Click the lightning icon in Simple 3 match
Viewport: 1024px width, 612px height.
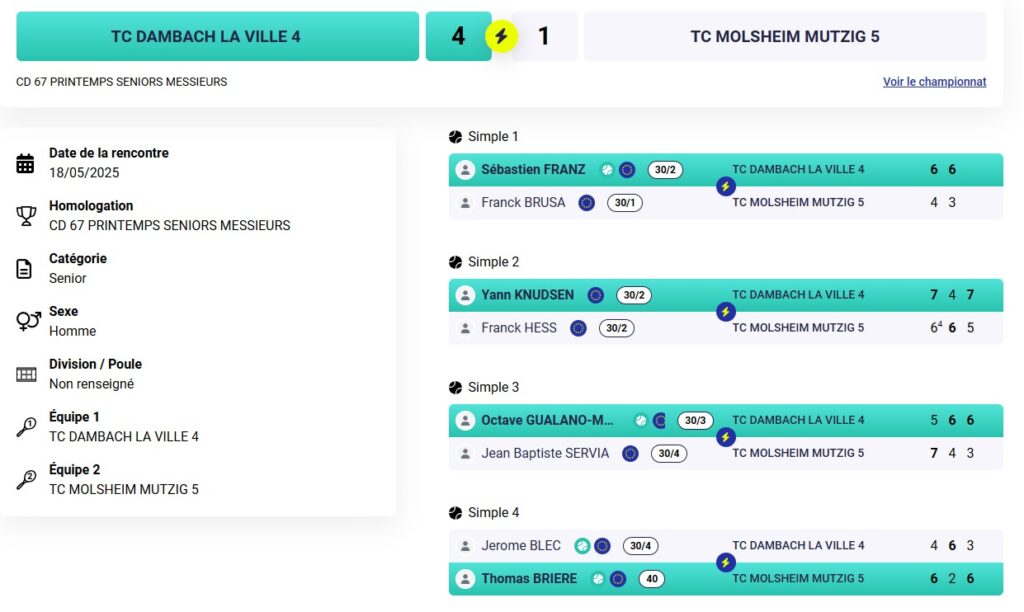[725, 437]
